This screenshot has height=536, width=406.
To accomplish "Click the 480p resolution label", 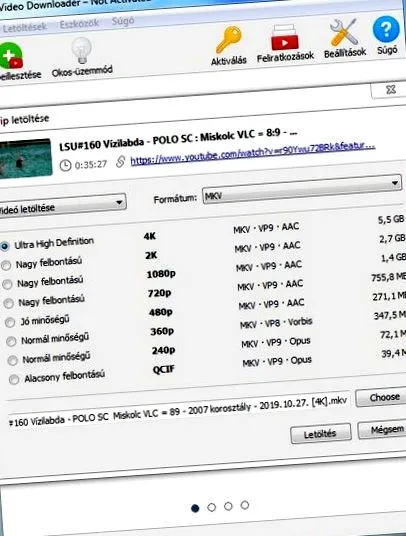I will [161, 312].
